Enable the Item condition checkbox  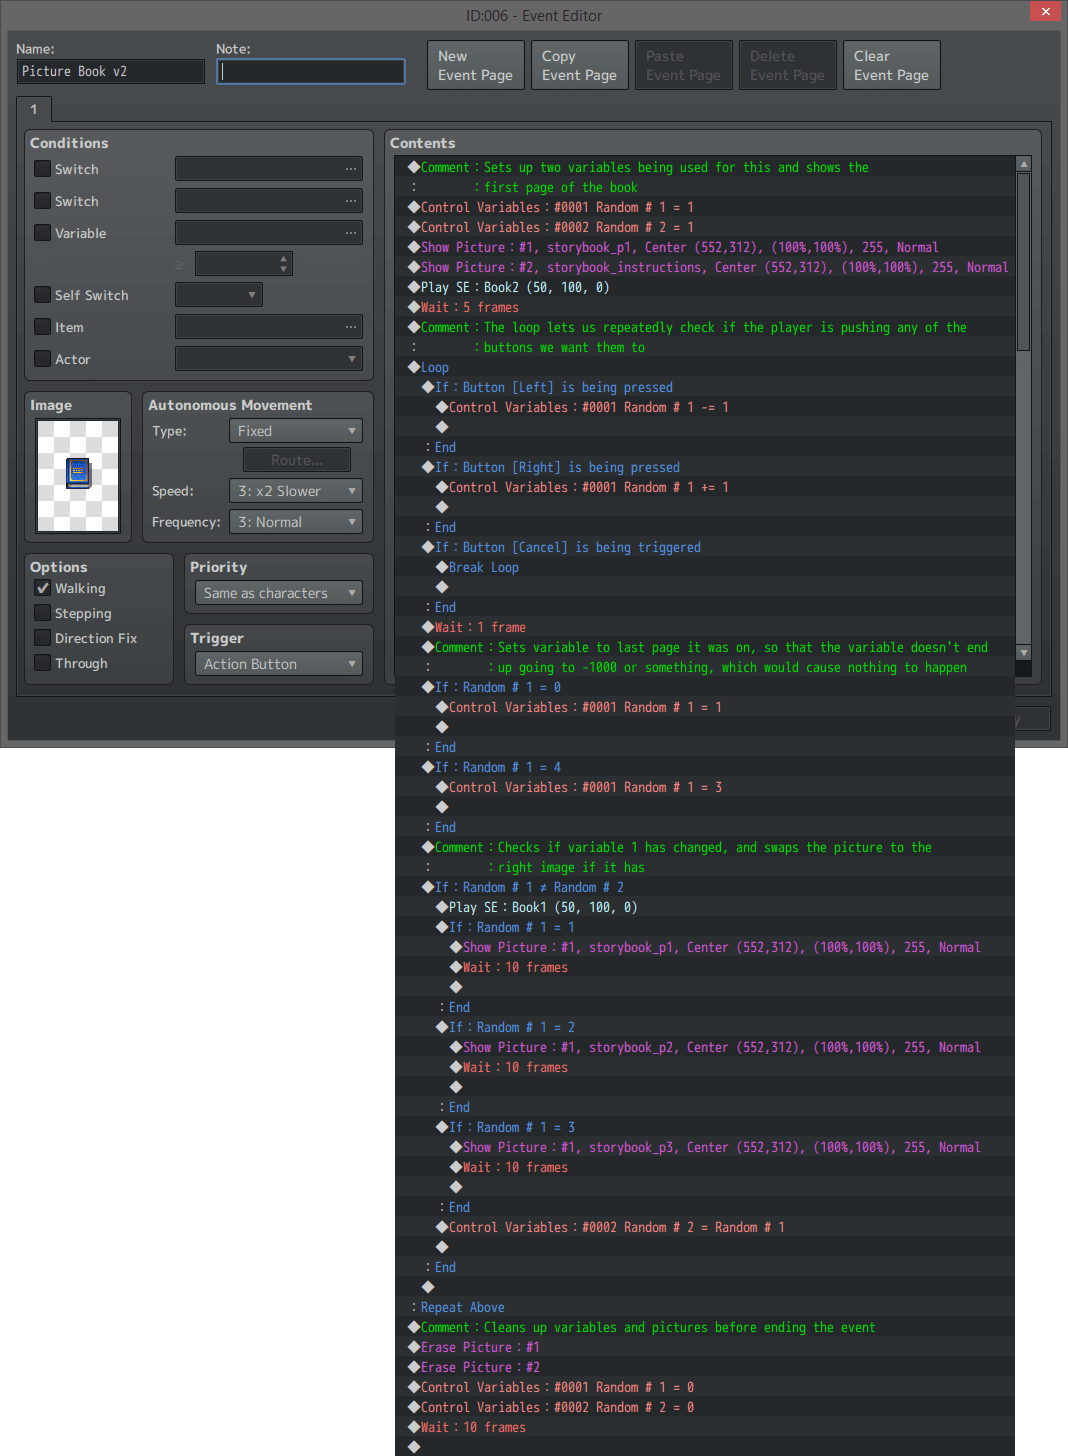point(43,328)
